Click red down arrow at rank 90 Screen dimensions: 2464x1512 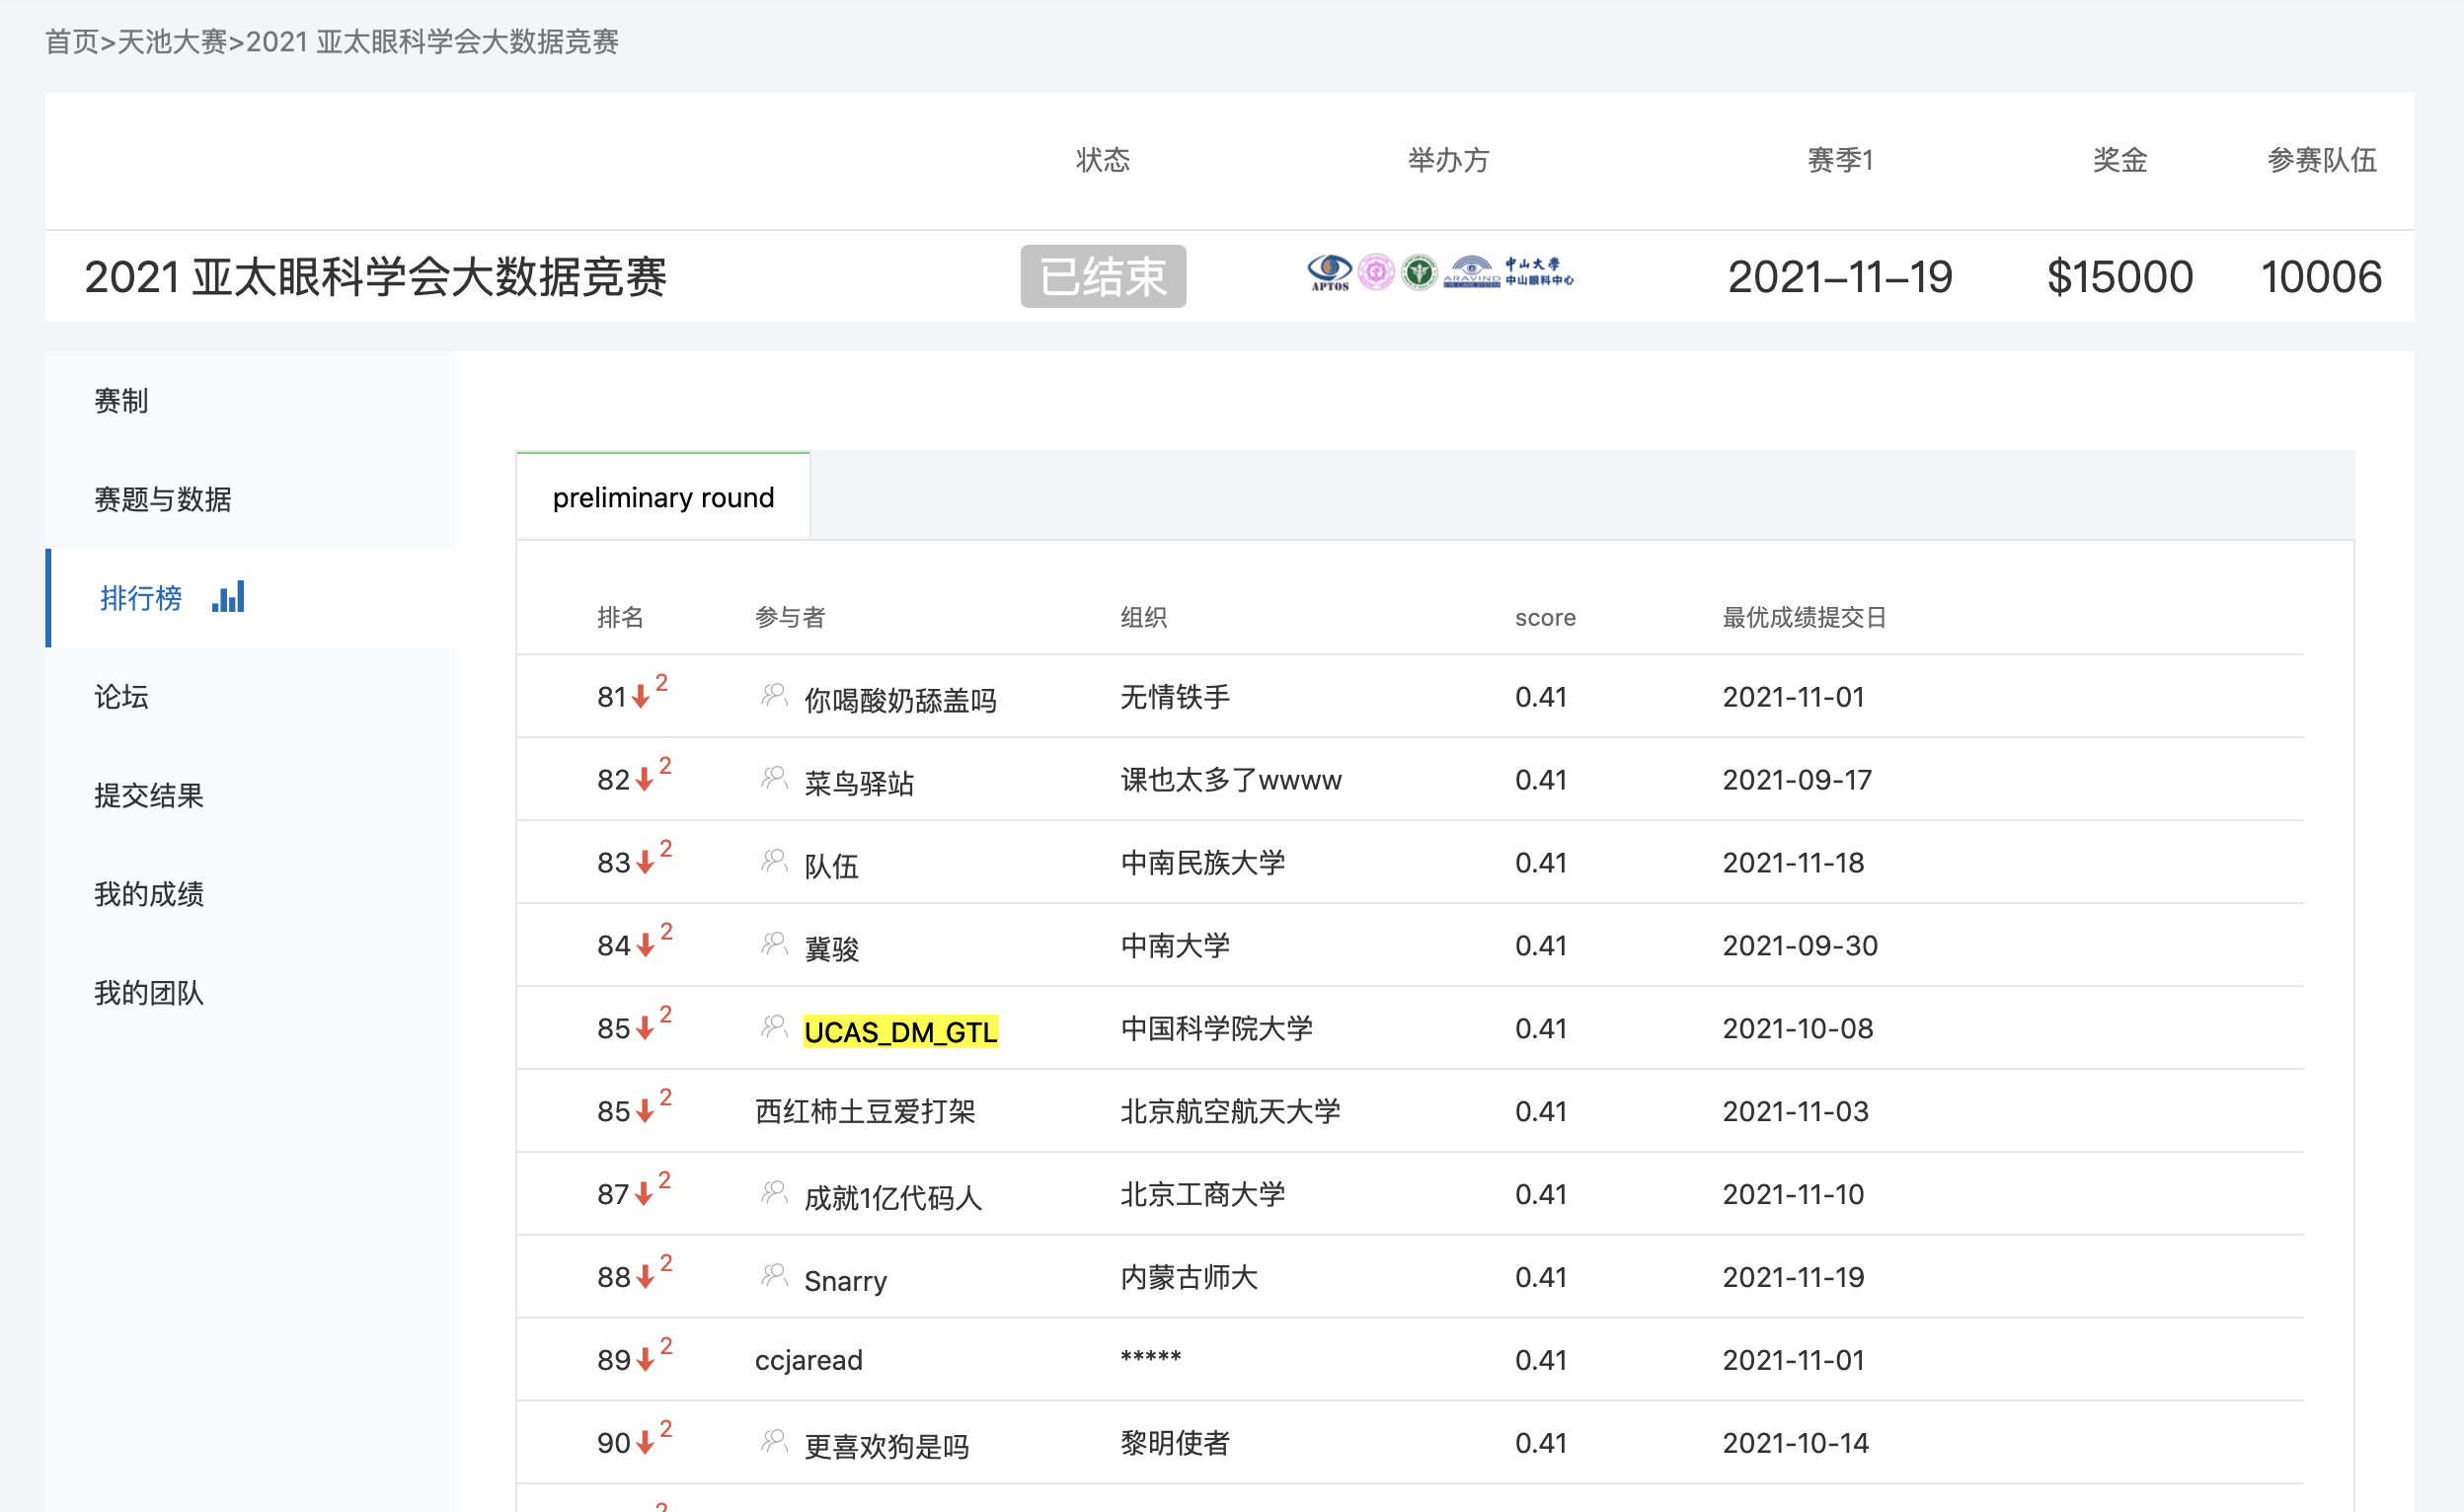click(x=645, y=1444)
